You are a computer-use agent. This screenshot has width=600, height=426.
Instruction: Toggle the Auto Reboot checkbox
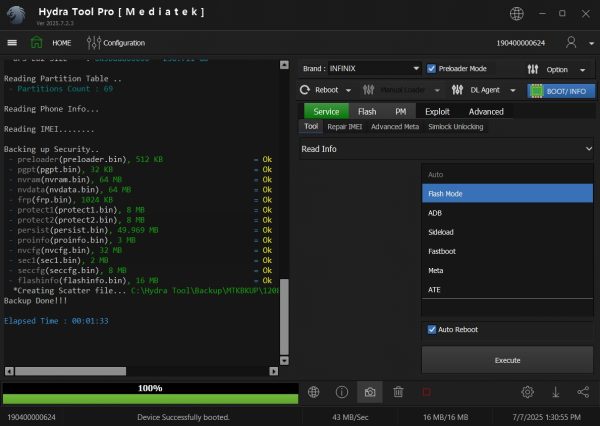432,330
